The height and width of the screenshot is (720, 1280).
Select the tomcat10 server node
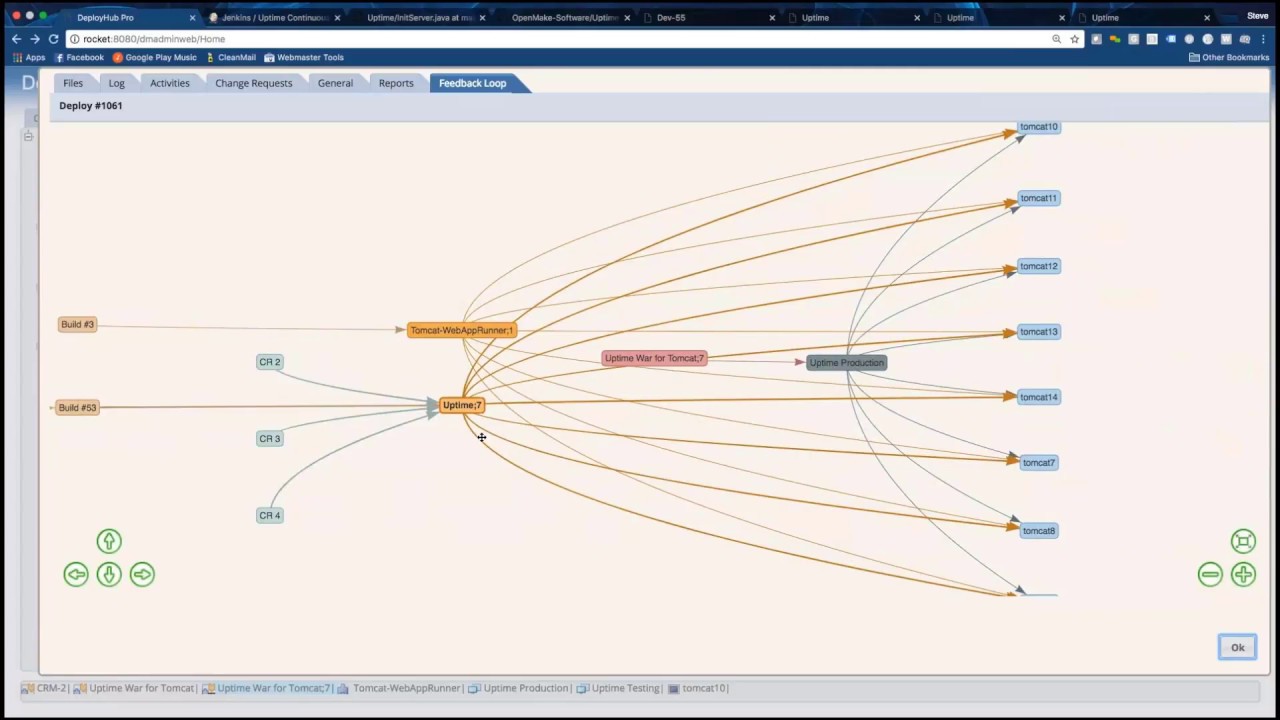point(1039,127)
